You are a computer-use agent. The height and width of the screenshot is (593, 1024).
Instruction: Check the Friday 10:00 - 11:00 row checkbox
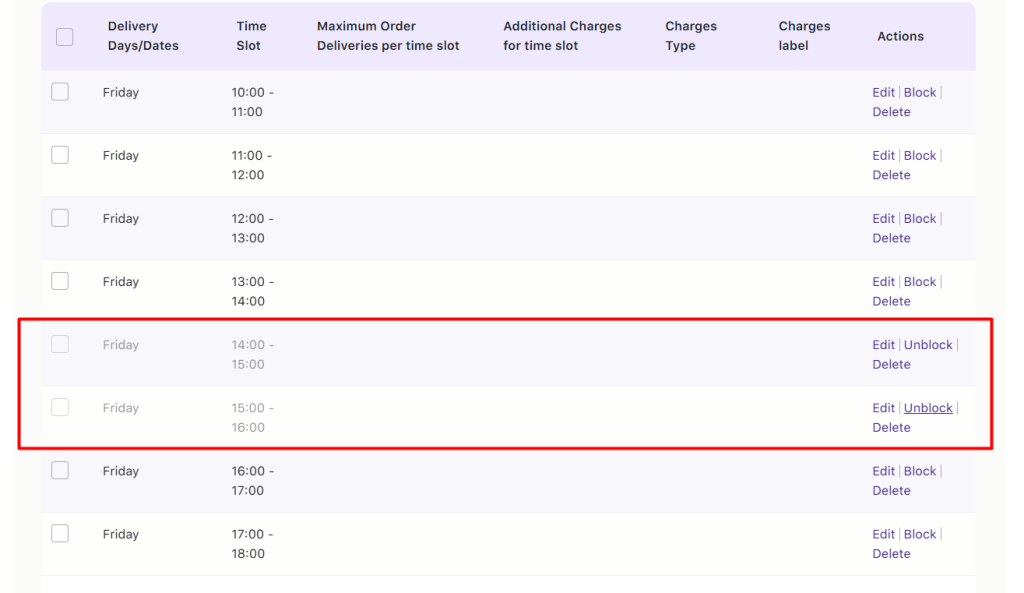click(x=59, y=91)
